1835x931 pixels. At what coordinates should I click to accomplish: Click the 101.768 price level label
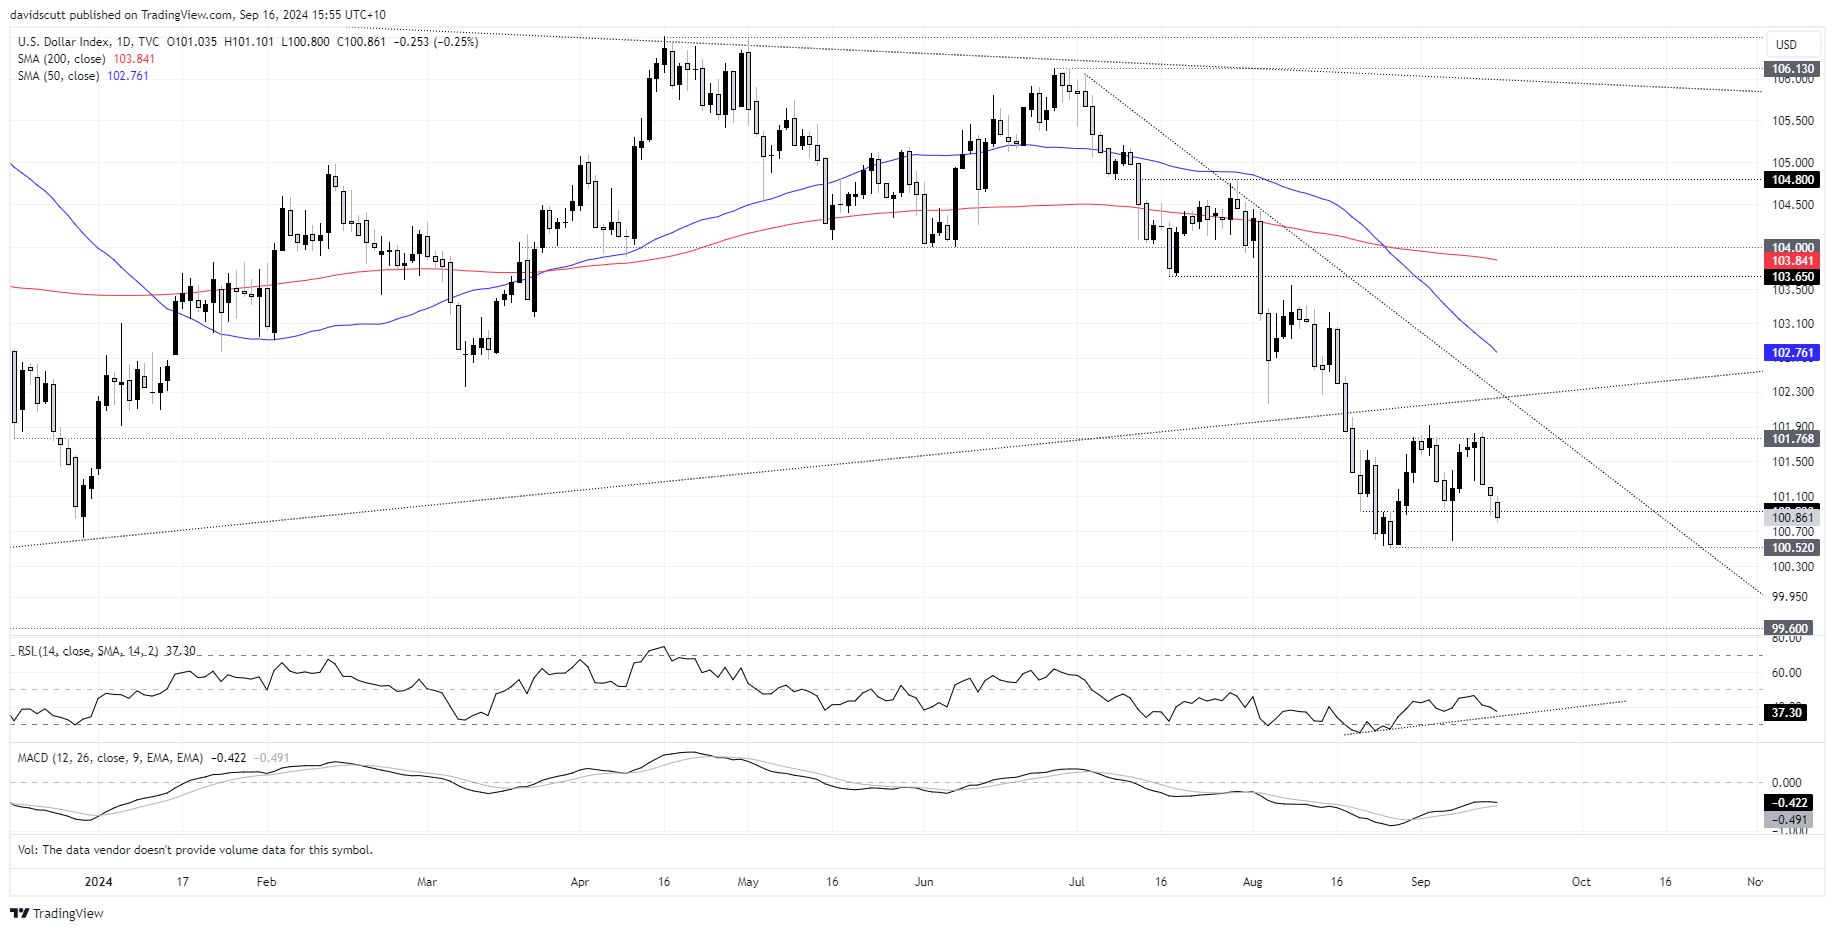pyautogui.click(x=1792, y=439)
